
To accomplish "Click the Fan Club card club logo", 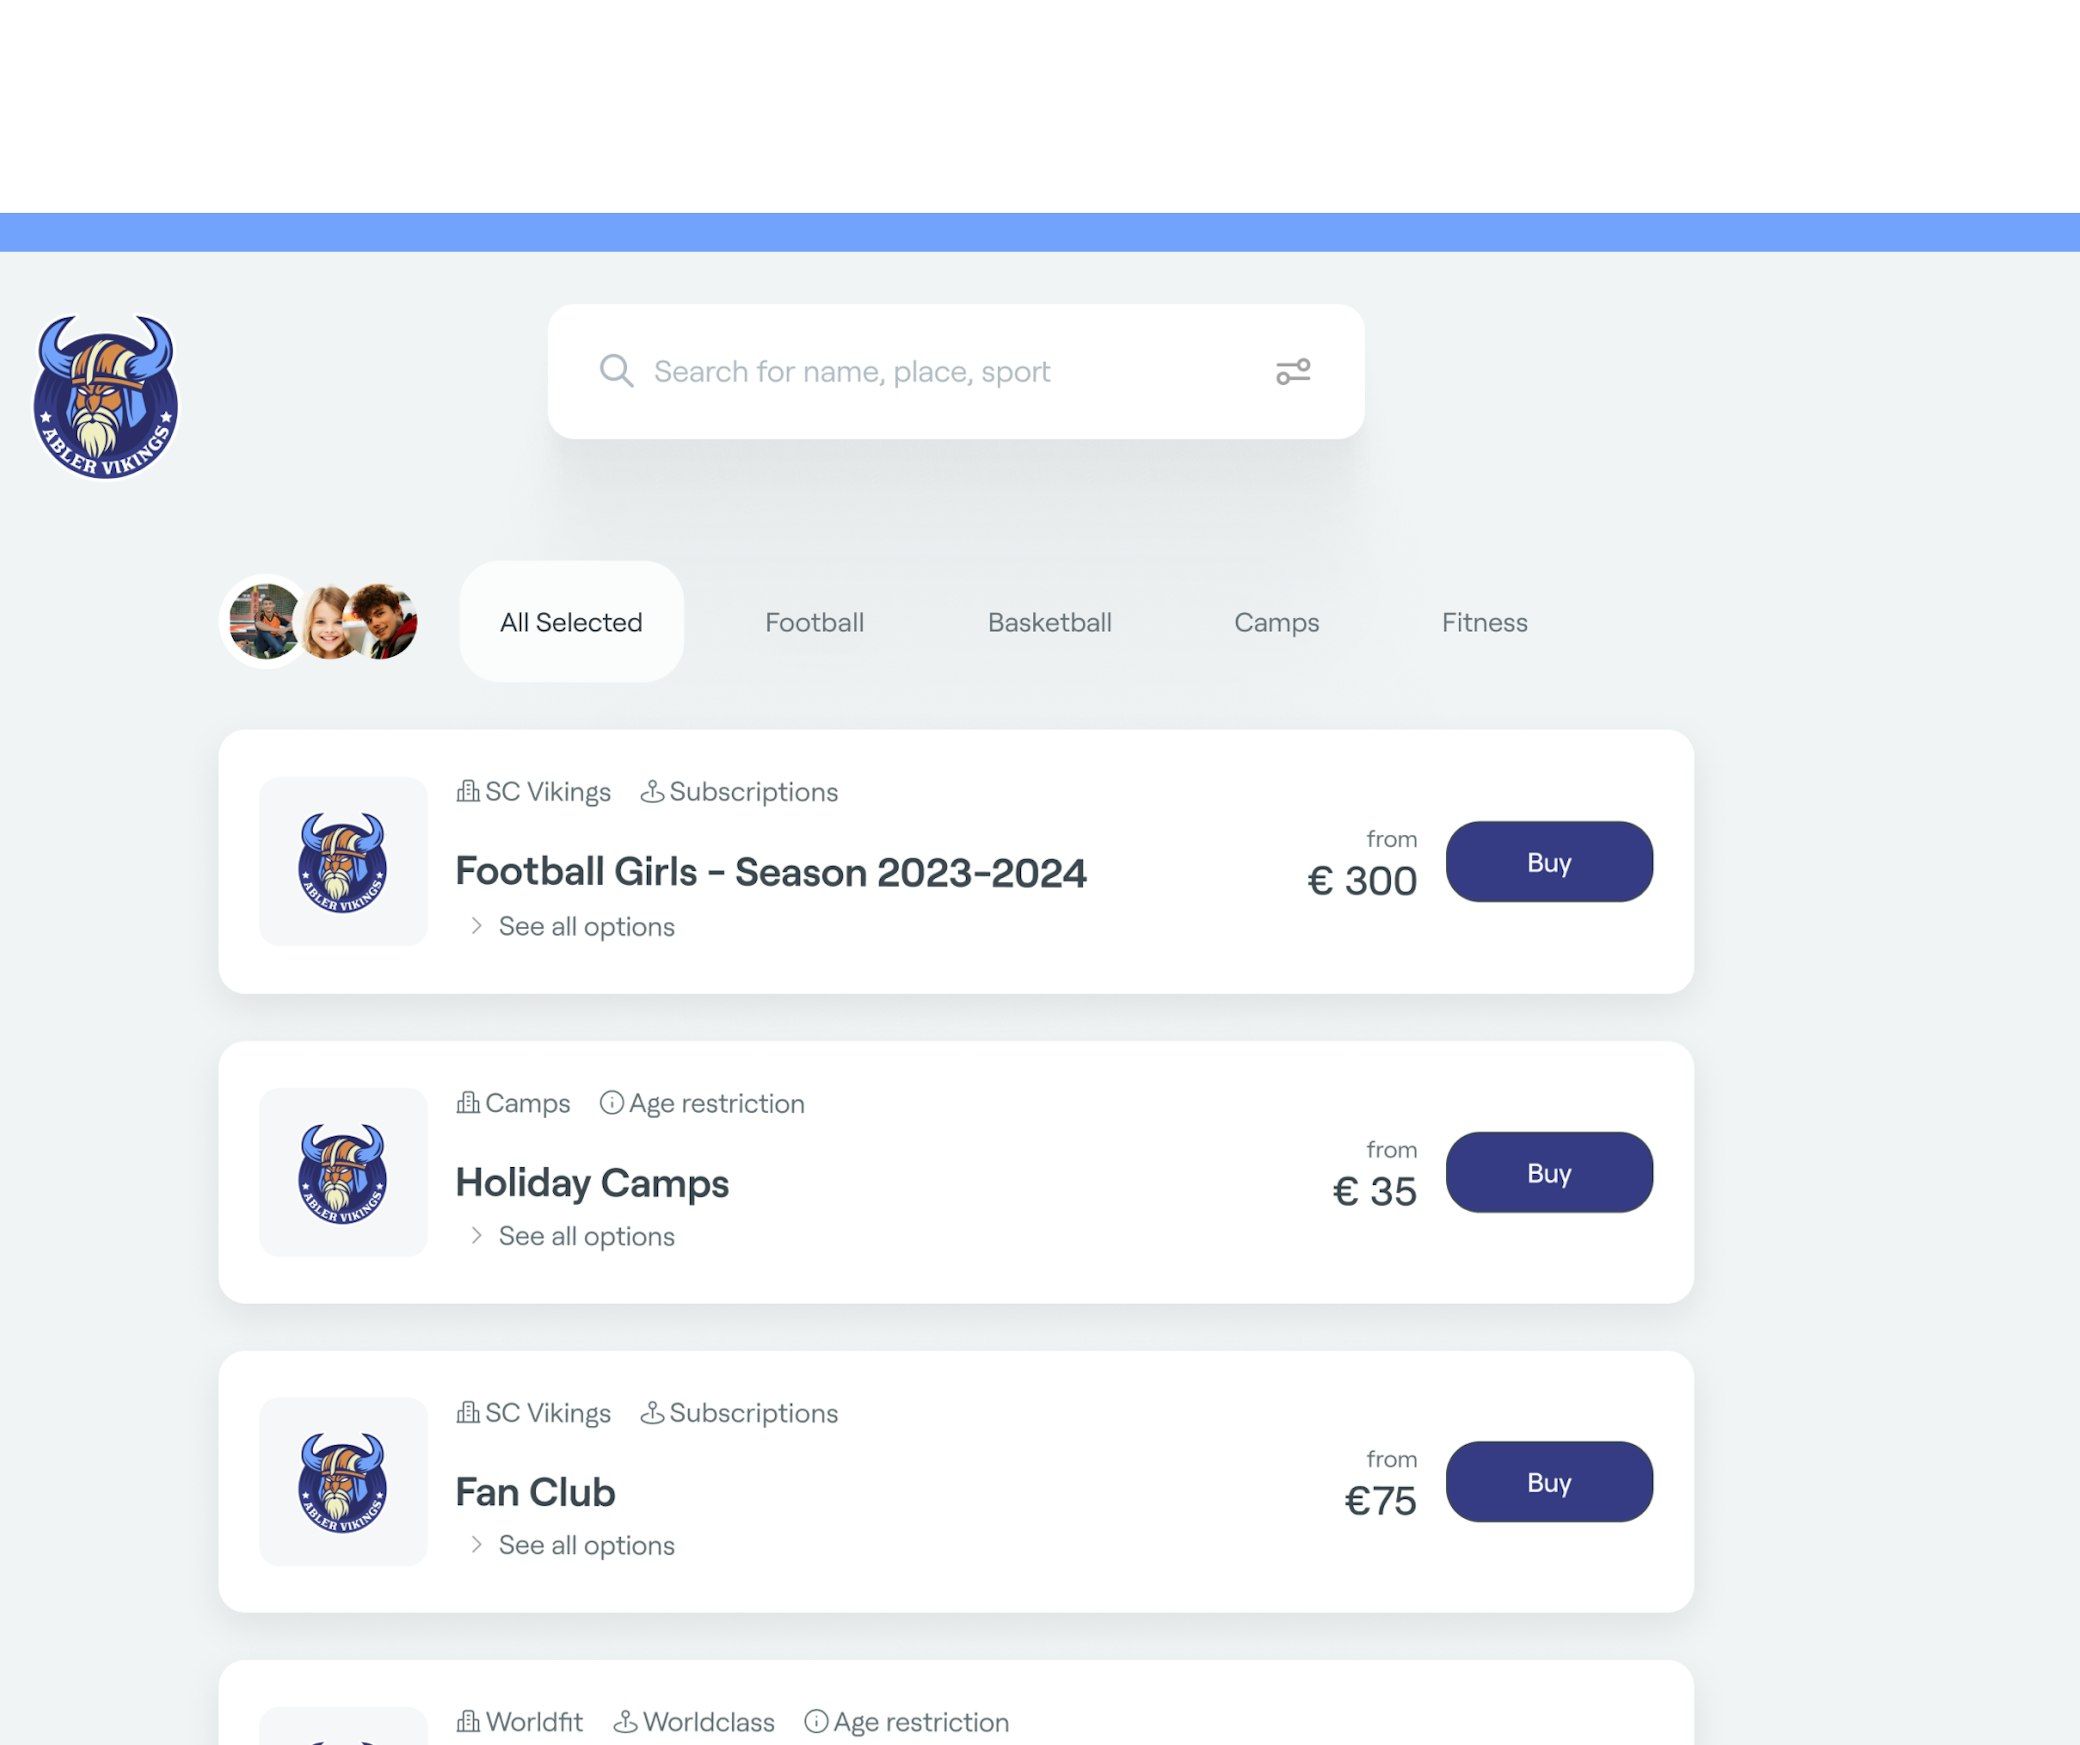I will click(x=343, y=1482).
